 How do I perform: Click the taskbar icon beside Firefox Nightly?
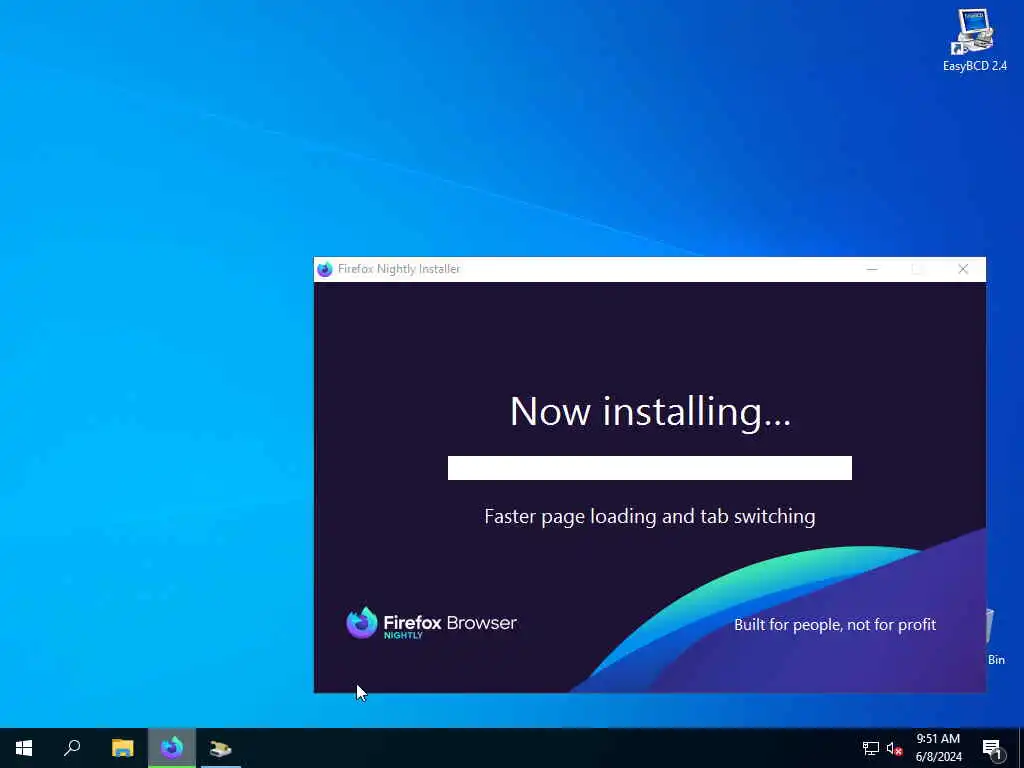pos(221,748)
